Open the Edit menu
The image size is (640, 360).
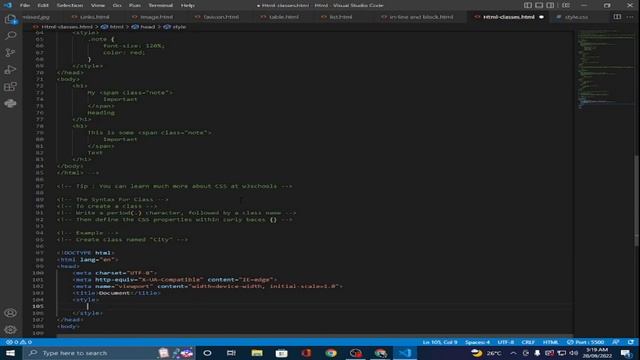coord(42,5)
